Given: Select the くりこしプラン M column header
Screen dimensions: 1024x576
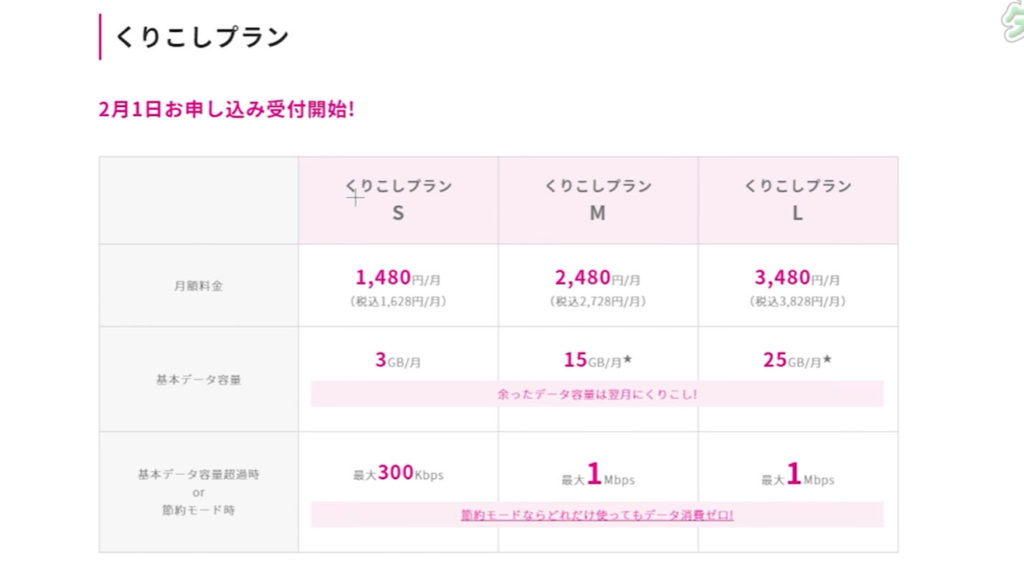Looking at the screenshot, I should coord(598,199).
